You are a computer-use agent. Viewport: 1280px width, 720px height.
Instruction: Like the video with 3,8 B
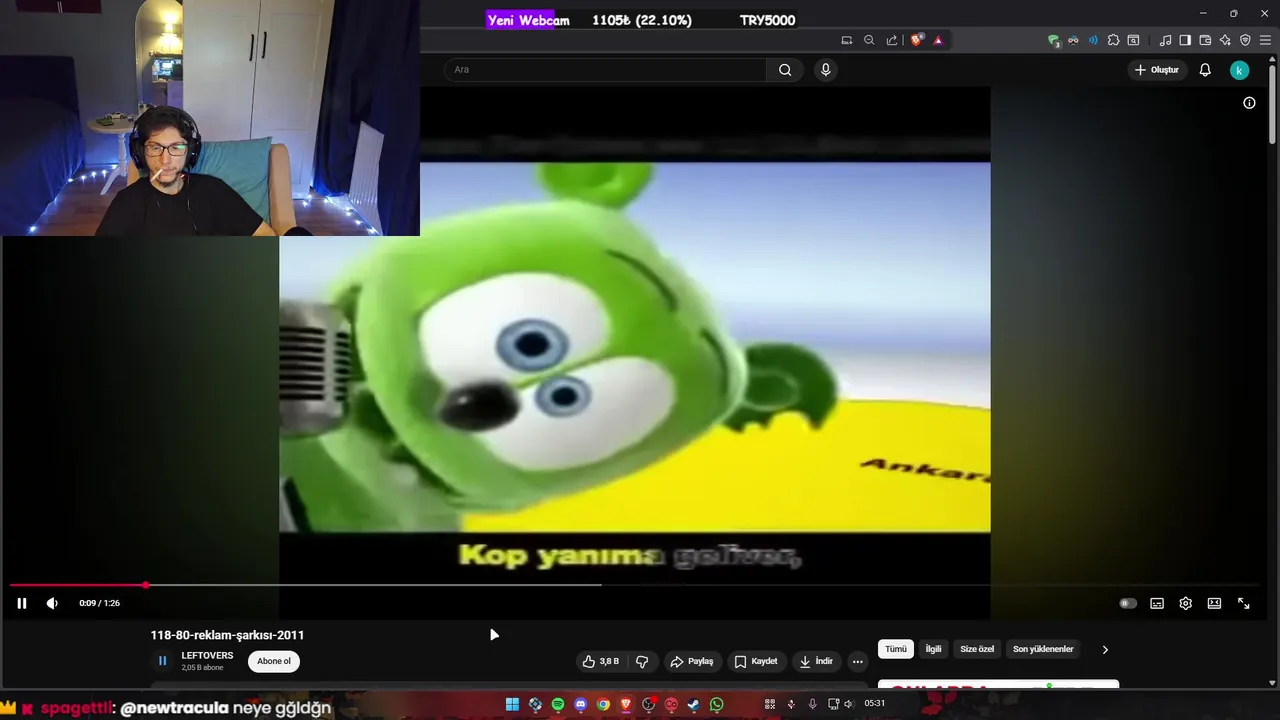601,661
